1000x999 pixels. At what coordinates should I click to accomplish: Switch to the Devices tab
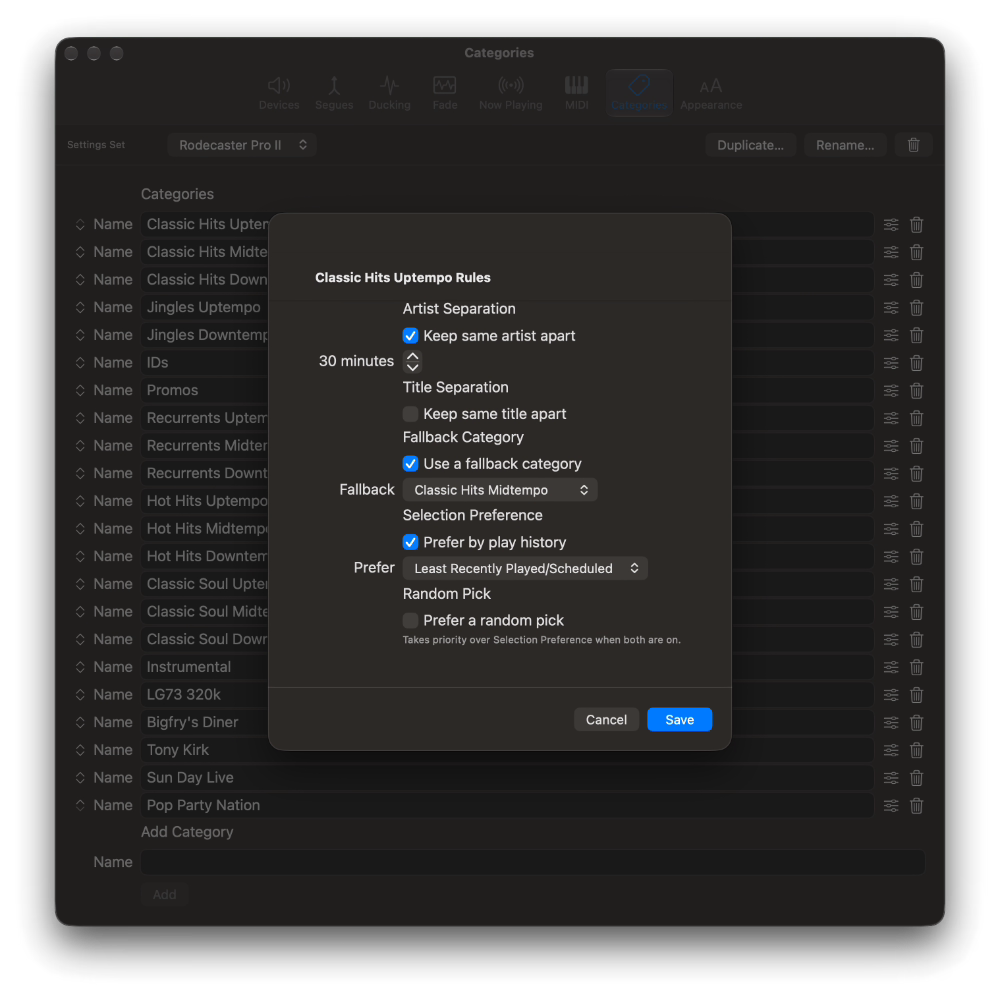click(x=279, y=93)
